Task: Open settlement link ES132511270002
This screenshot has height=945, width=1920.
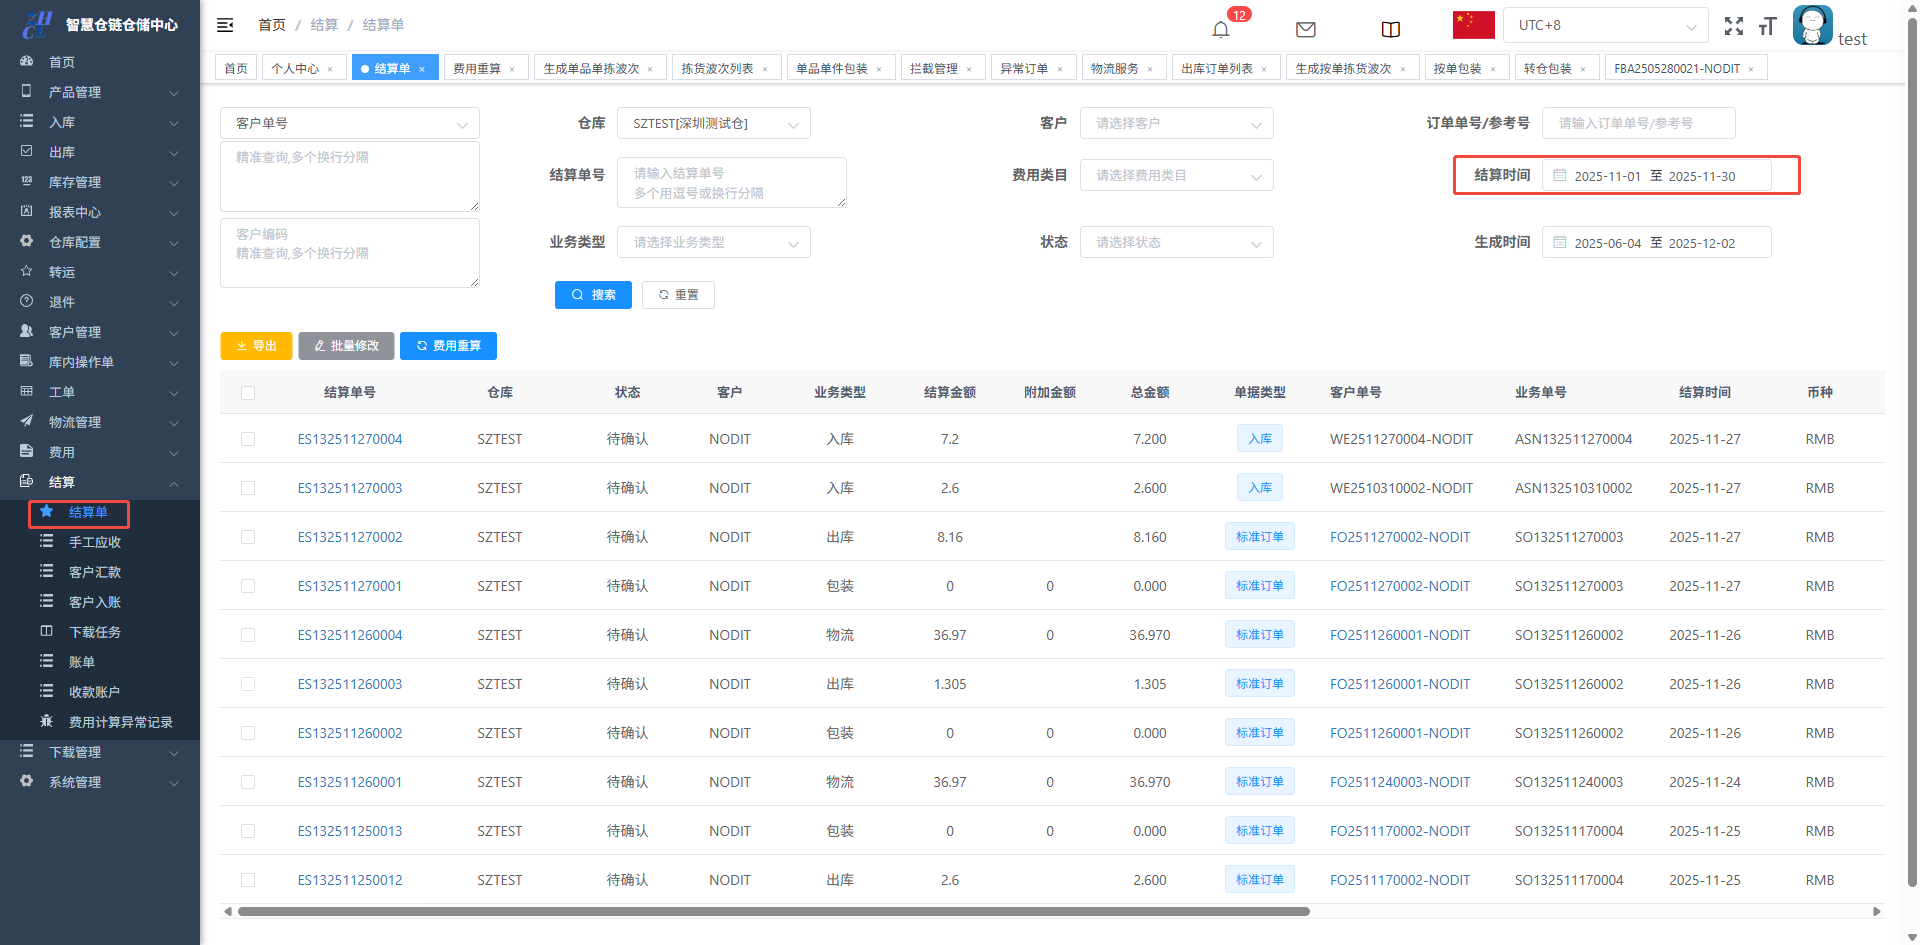Action: pyautogui.click(x=350, y=537)
